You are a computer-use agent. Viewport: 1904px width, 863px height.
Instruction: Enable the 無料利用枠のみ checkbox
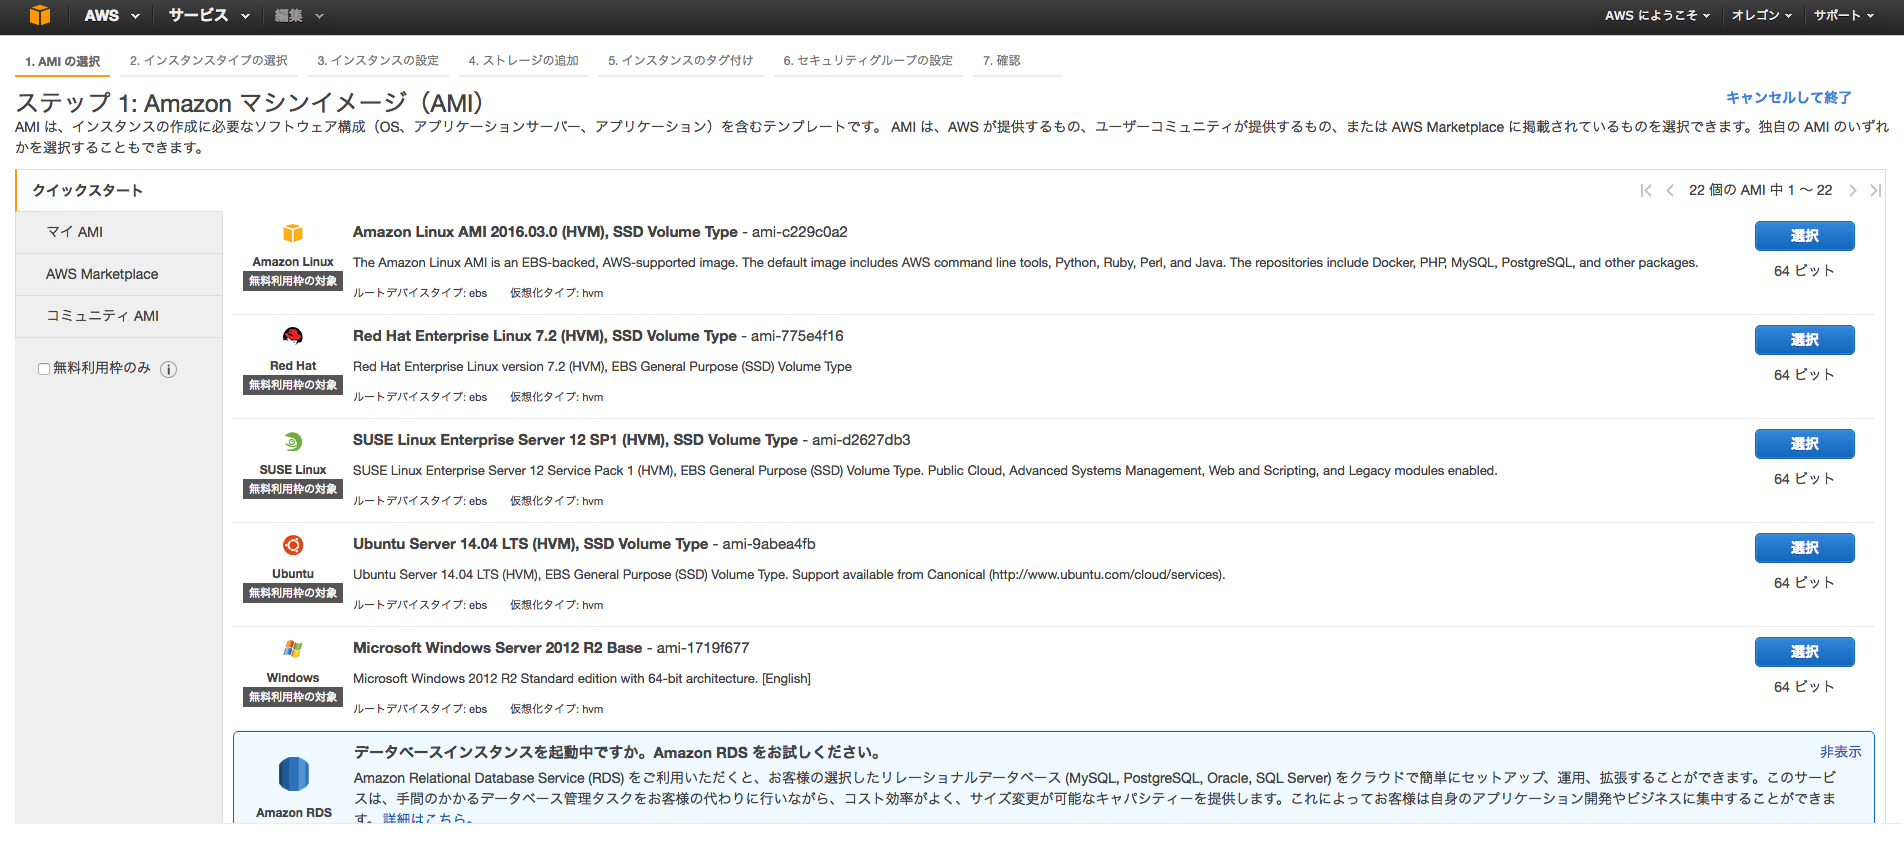coord(44,369)
